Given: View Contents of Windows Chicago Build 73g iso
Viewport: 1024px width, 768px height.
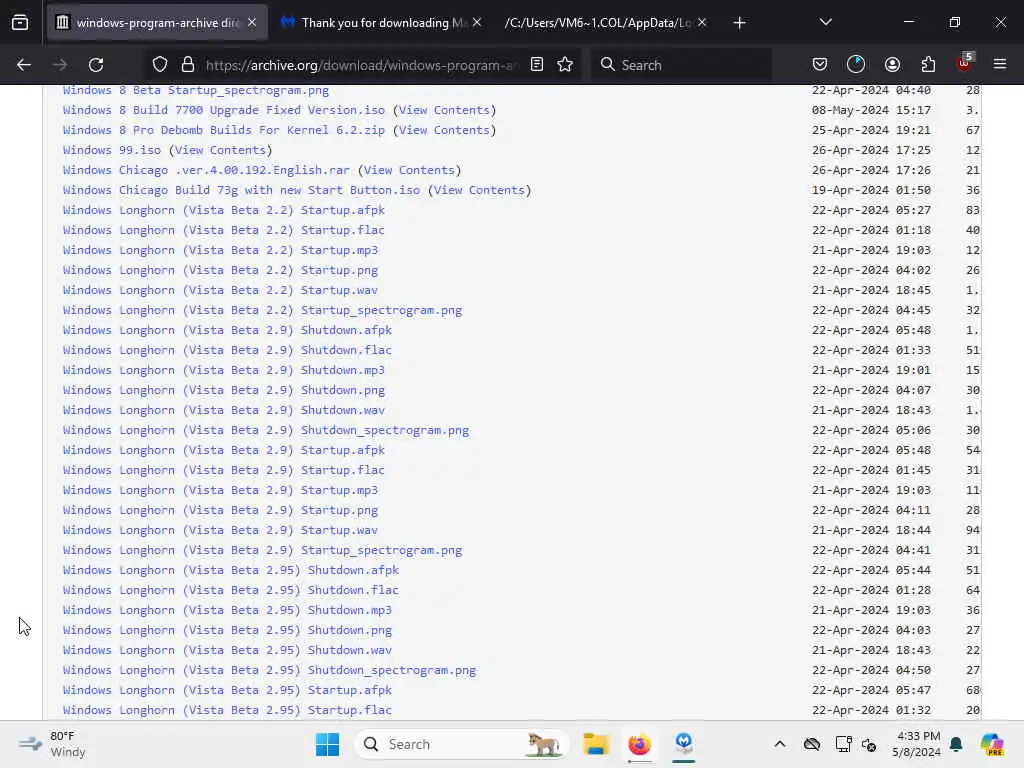Looking at the screenshot, I should click(x=479, y=190).
